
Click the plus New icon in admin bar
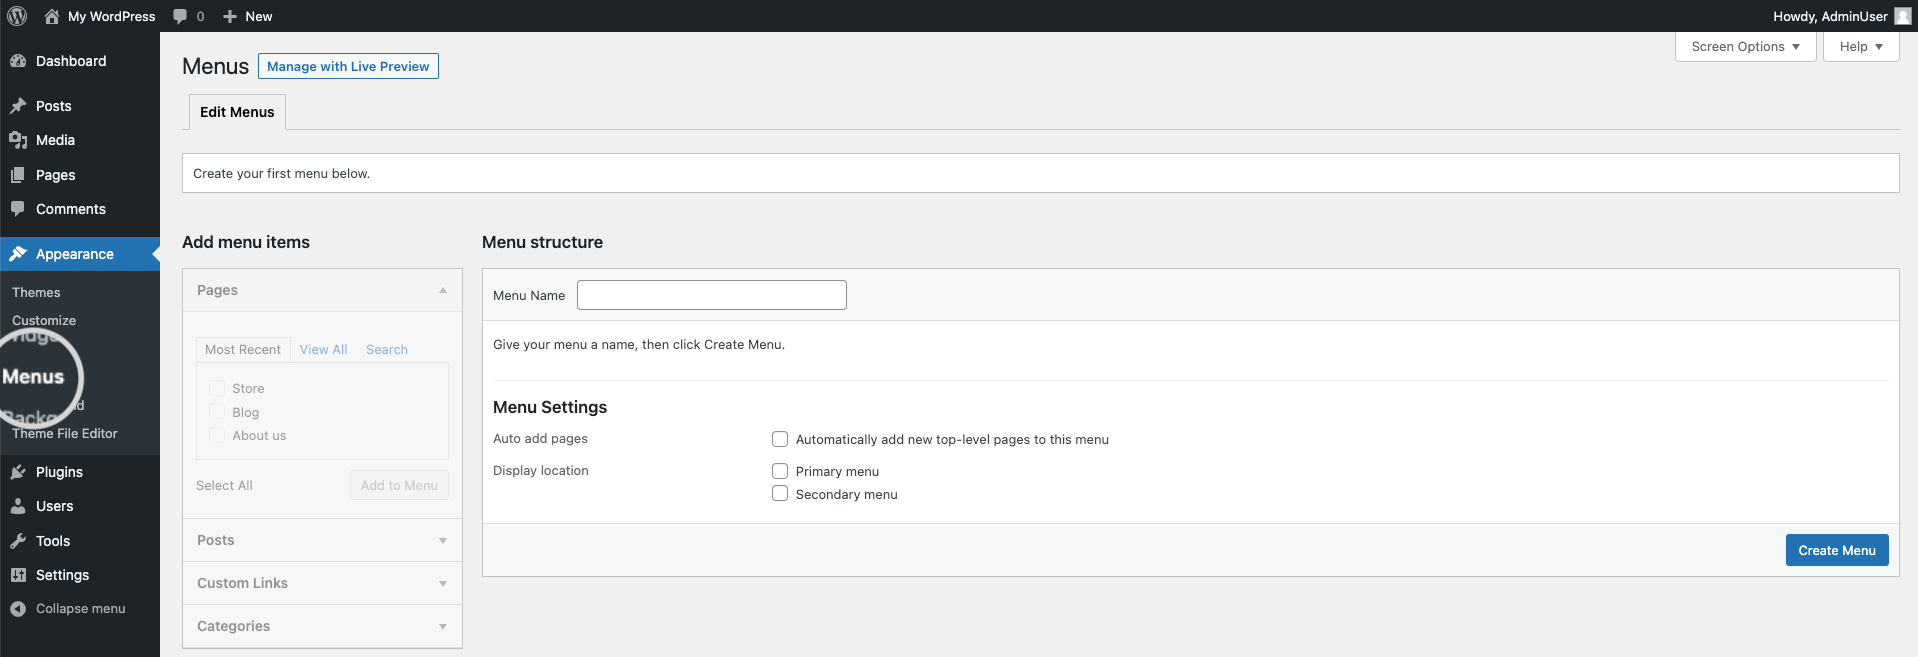[230, 17]
